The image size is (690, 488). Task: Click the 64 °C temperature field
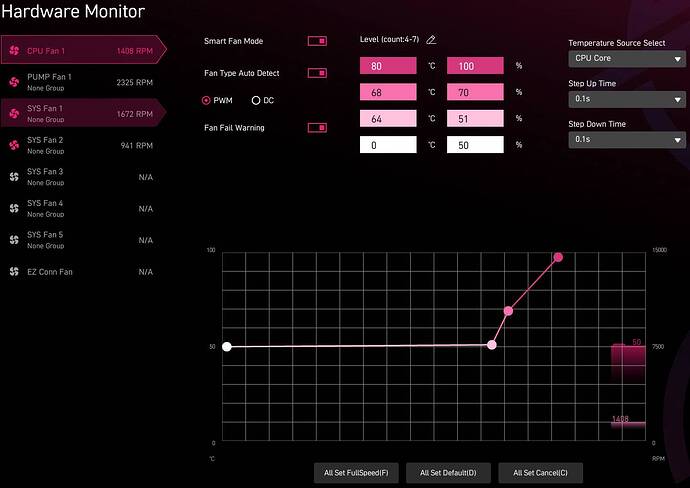click(x=388, y=118)
